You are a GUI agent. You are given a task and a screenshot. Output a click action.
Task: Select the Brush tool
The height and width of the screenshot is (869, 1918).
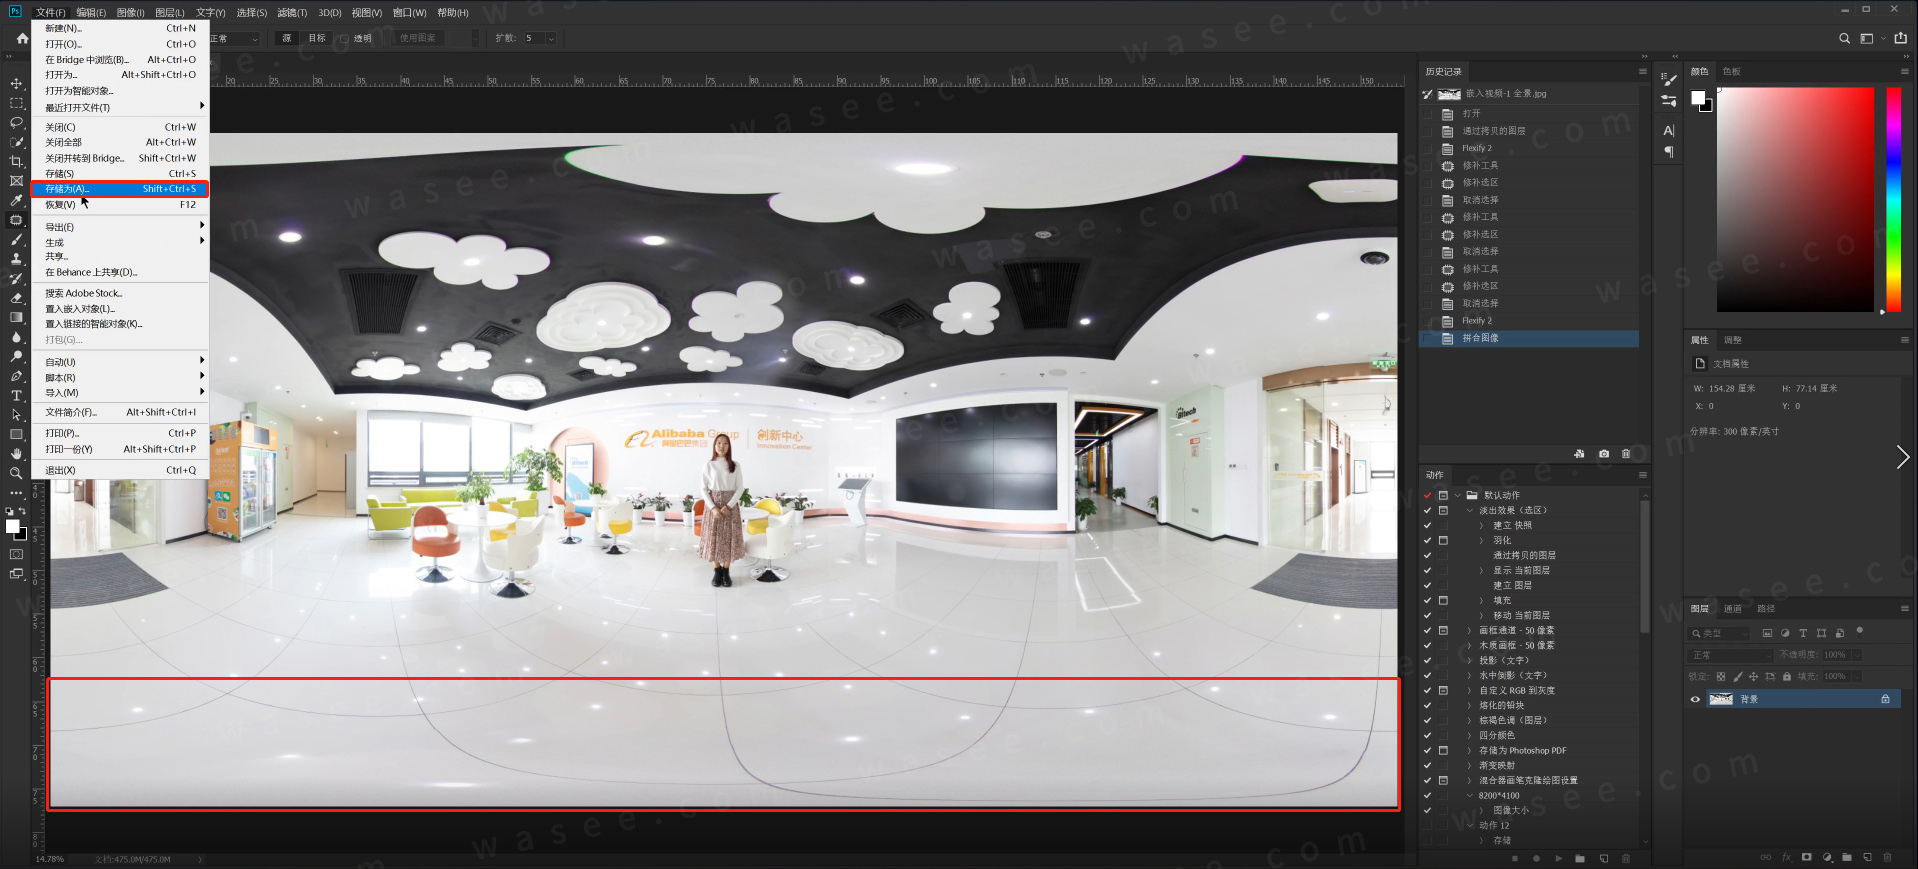16,239
